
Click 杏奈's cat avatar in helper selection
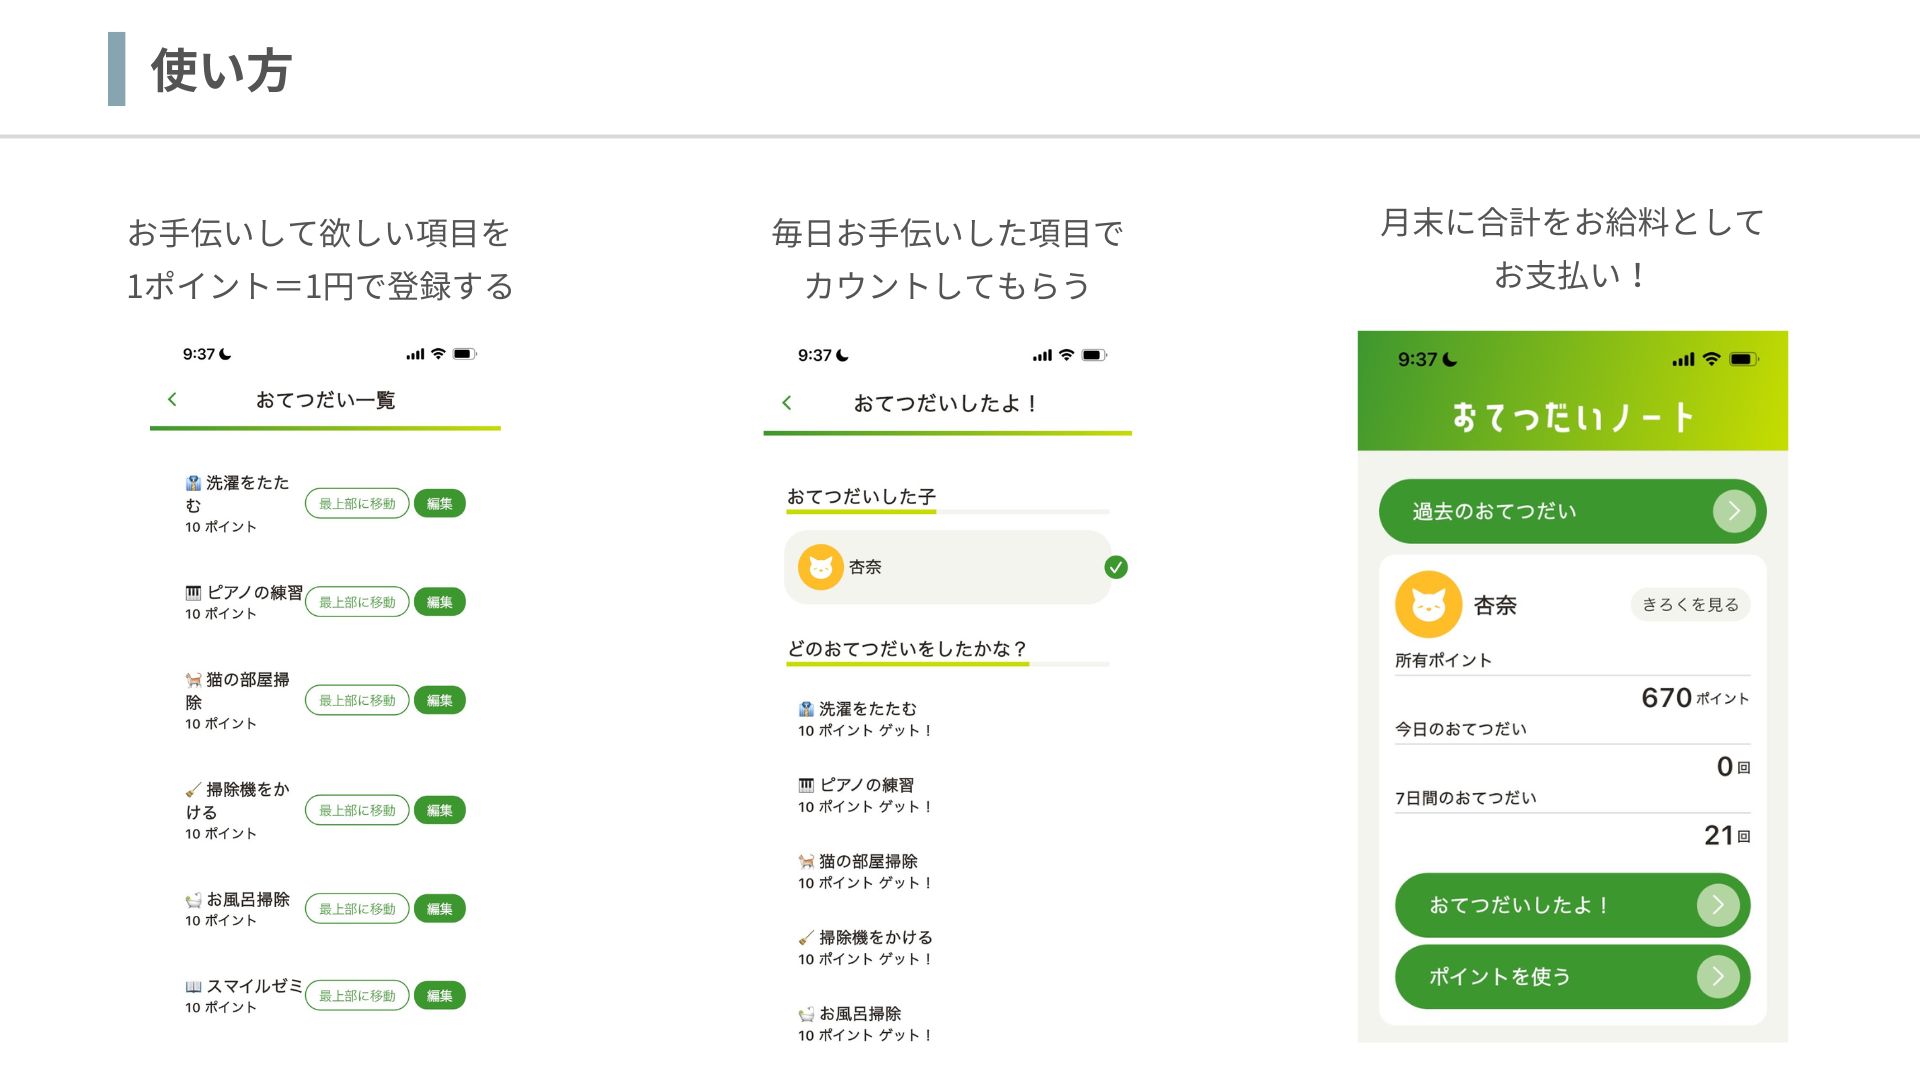(x=820, y=567)
